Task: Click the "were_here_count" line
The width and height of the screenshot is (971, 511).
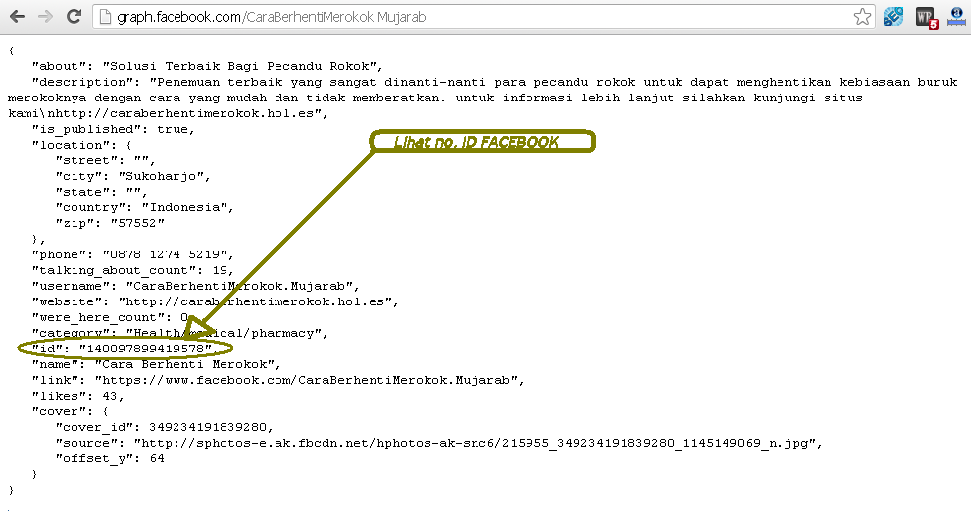Action: pyautogui.click(x=110, y=317)
